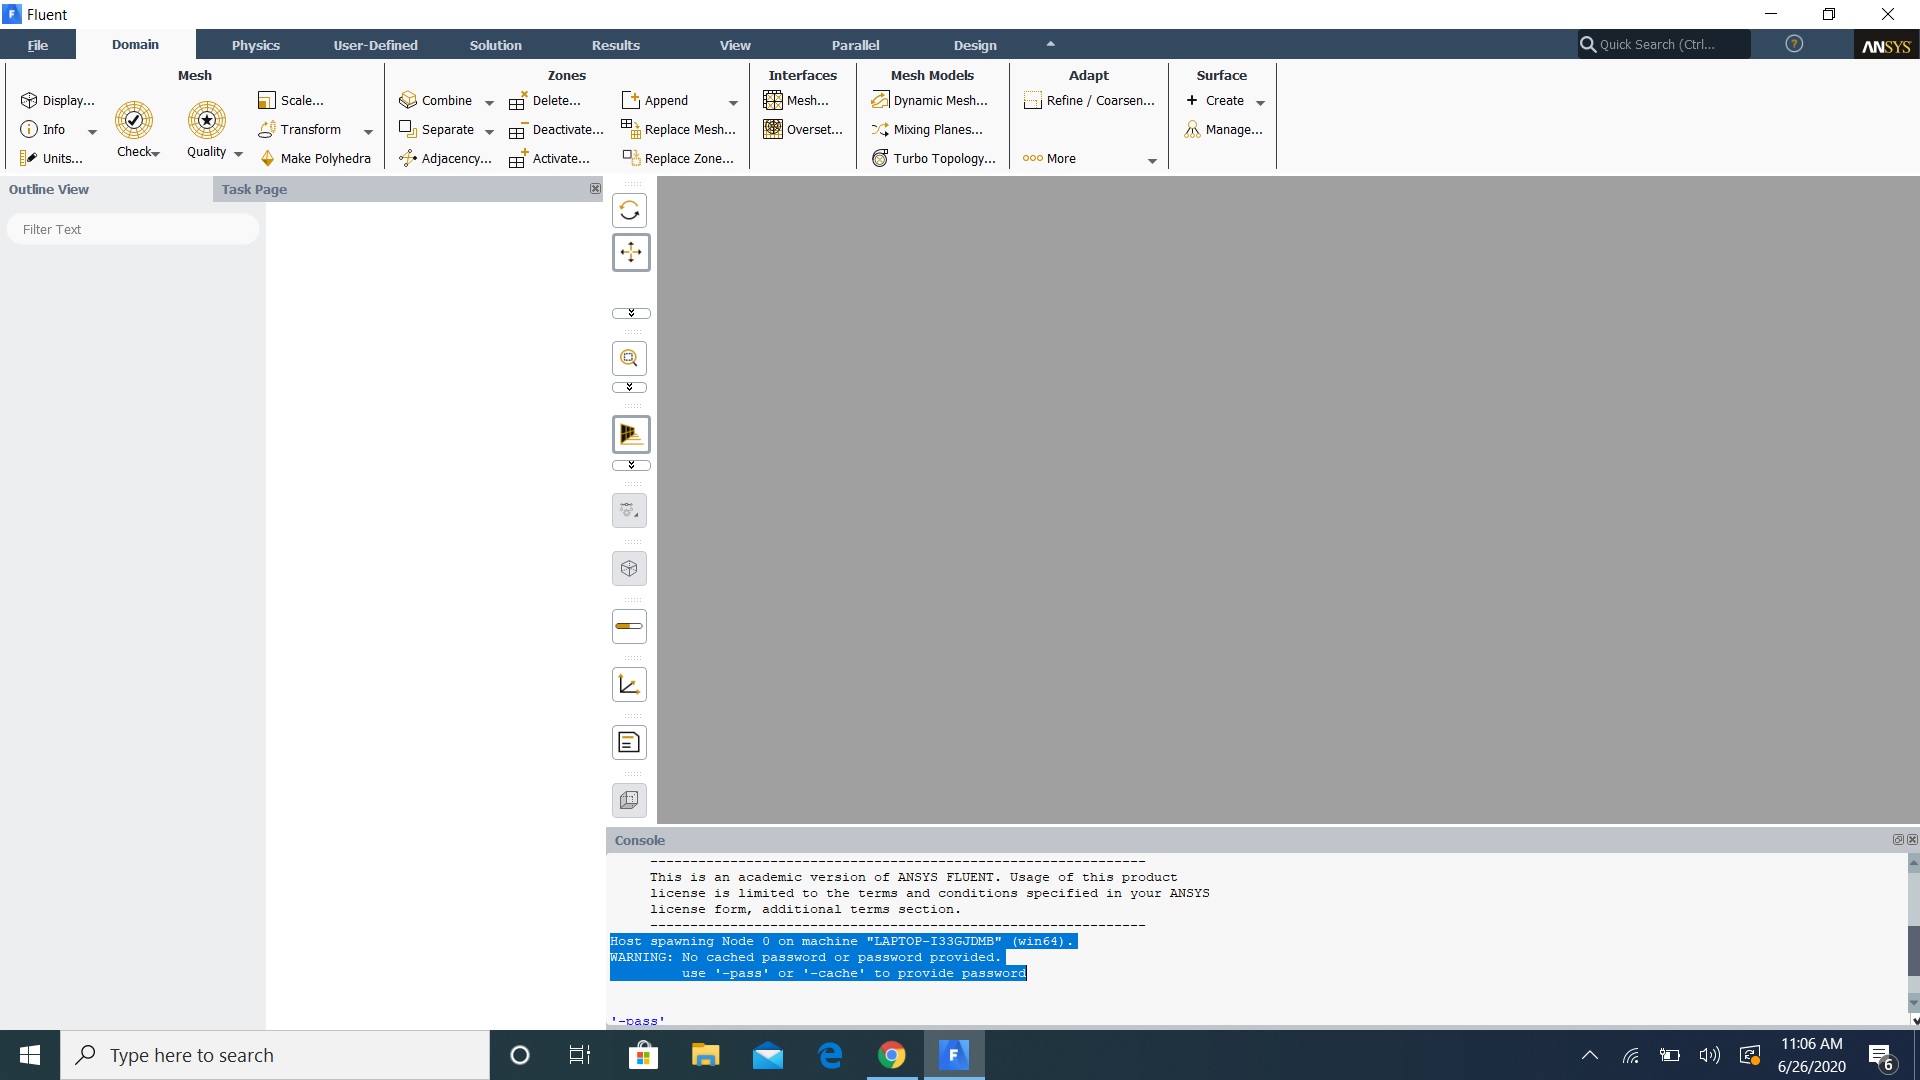Click Refine / Coarsen button
The height and width of the screenshot is (1080, 1920).
click(1089, 100)
